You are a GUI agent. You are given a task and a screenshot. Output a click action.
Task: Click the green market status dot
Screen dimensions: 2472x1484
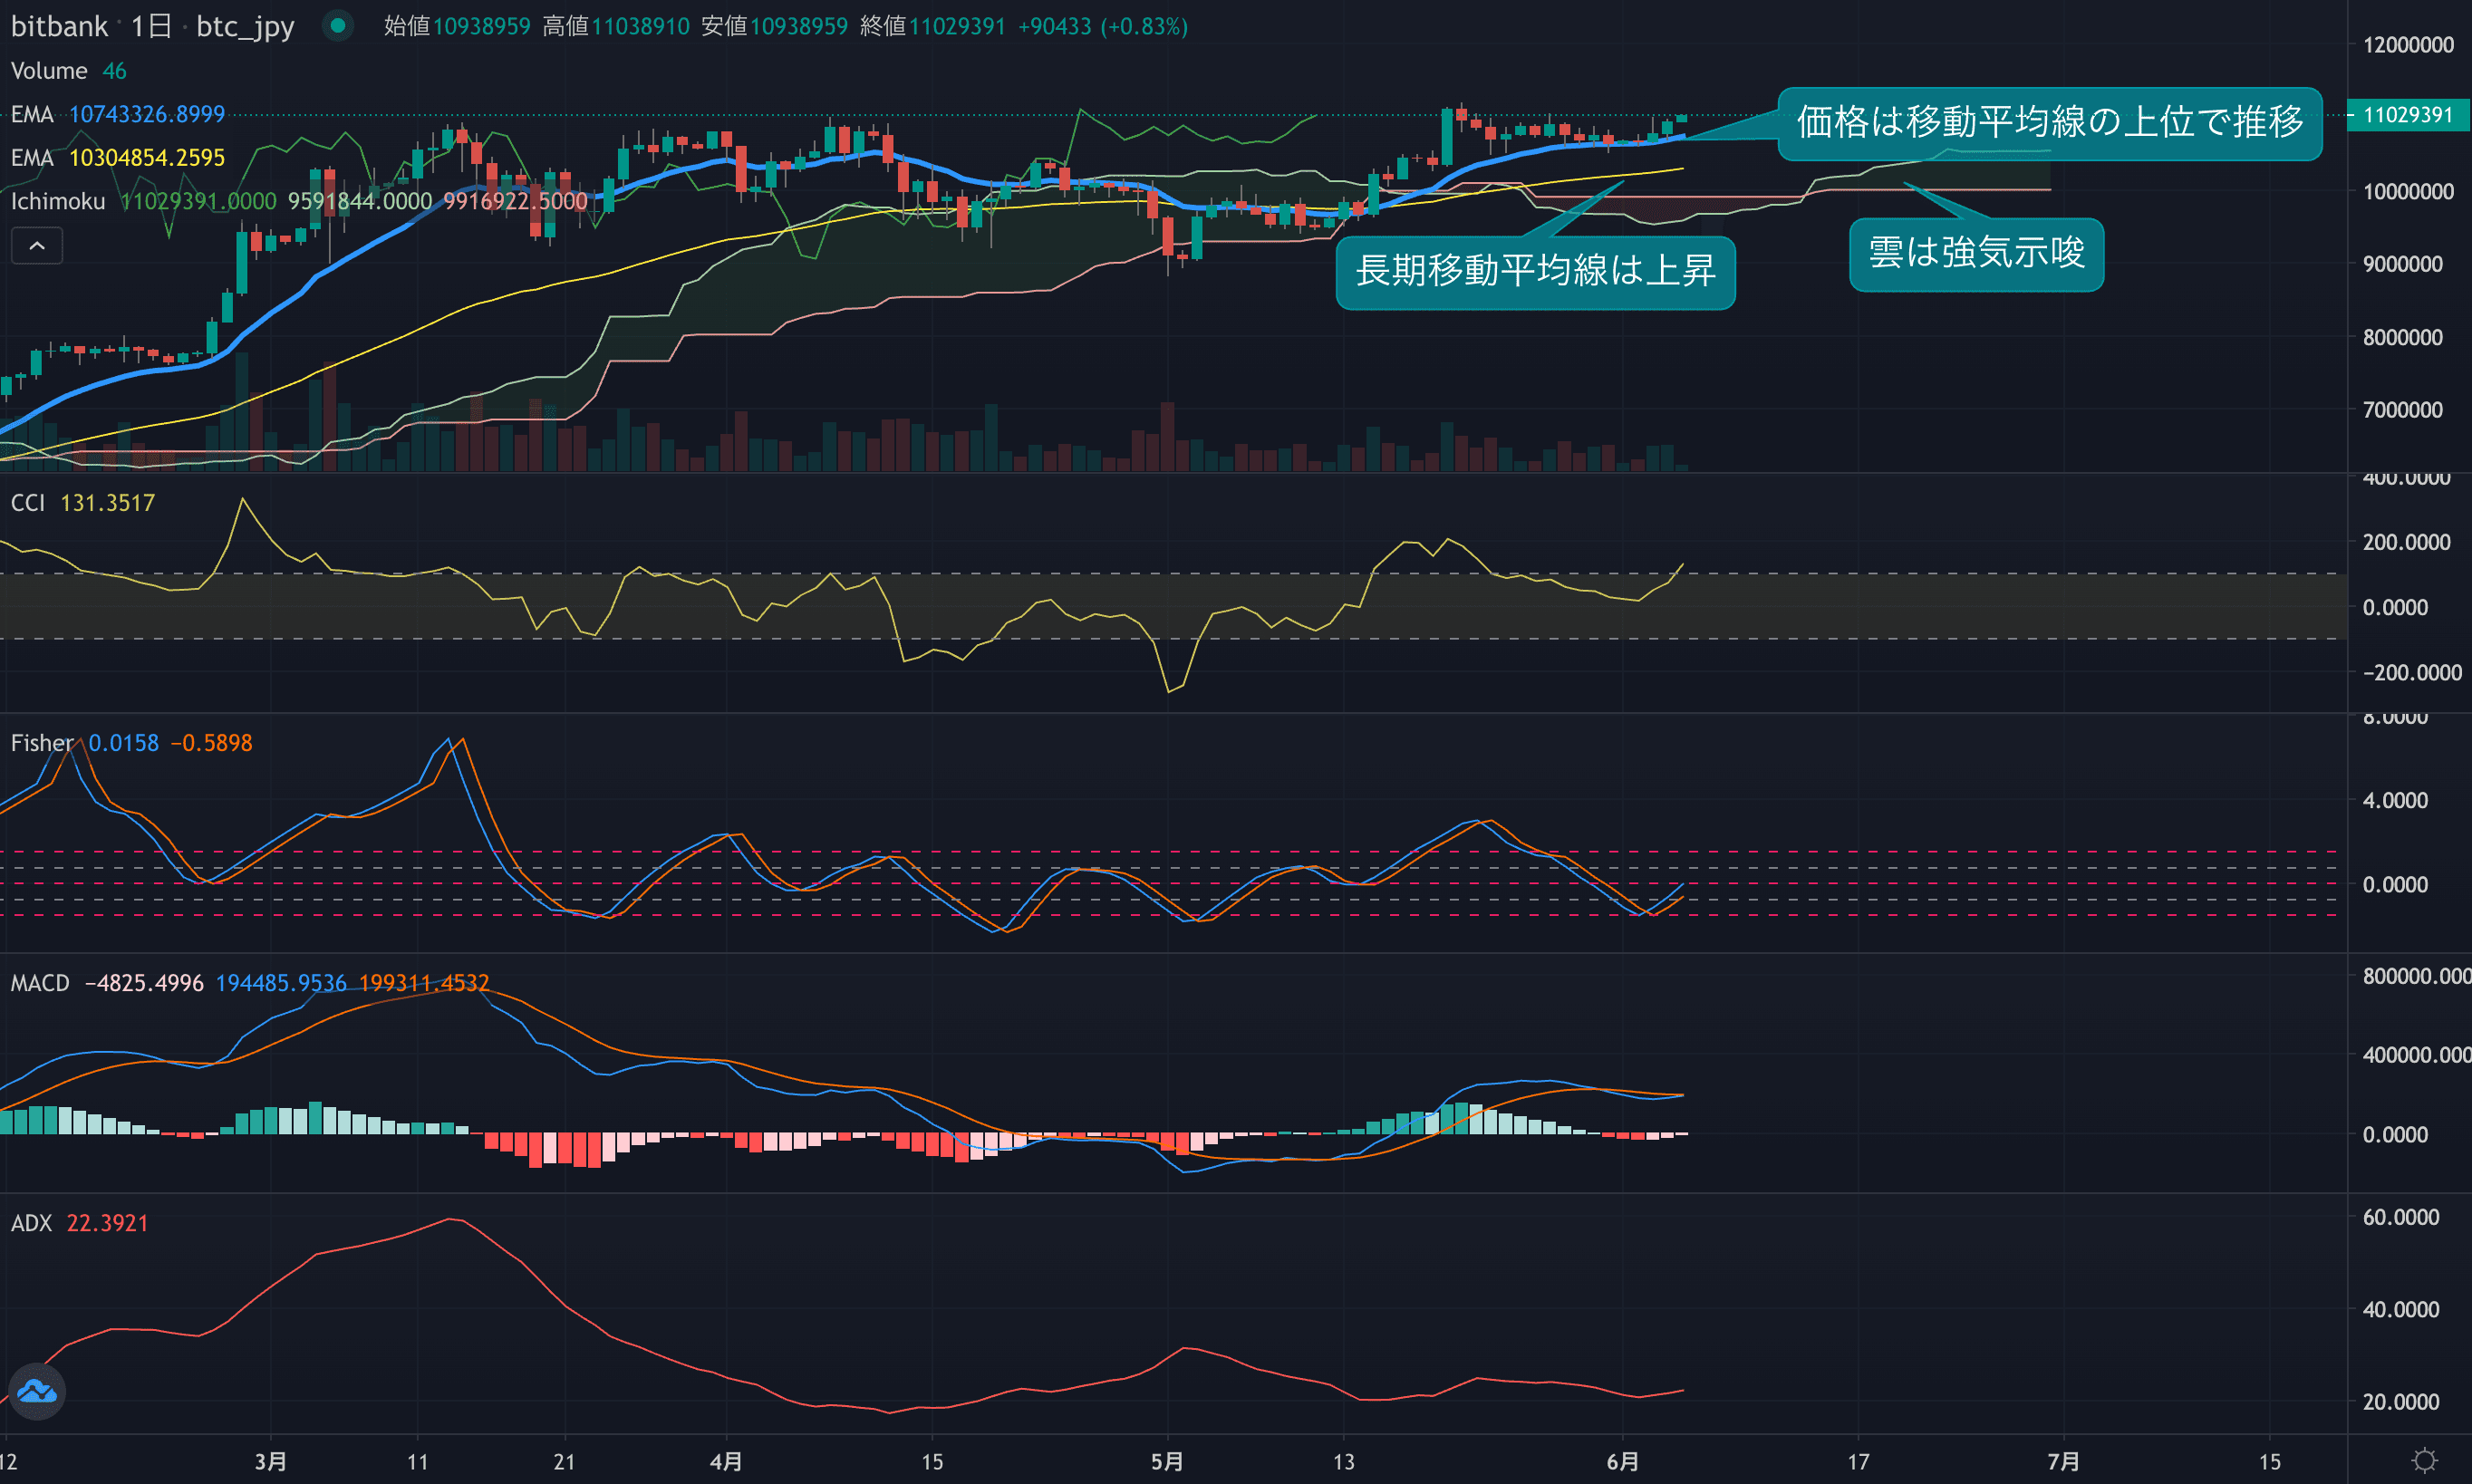coord(338,26)
